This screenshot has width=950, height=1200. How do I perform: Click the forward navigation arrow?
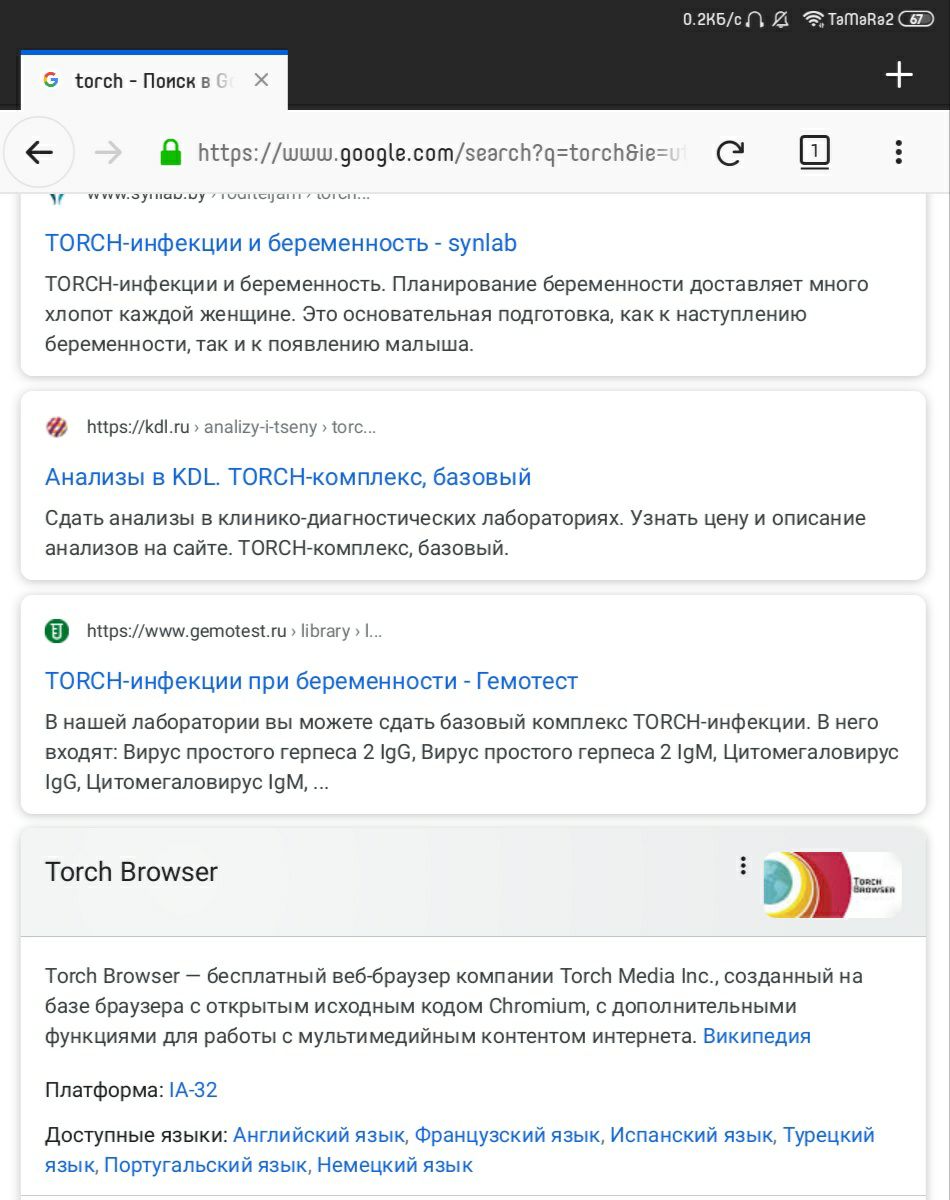[108, 152]
